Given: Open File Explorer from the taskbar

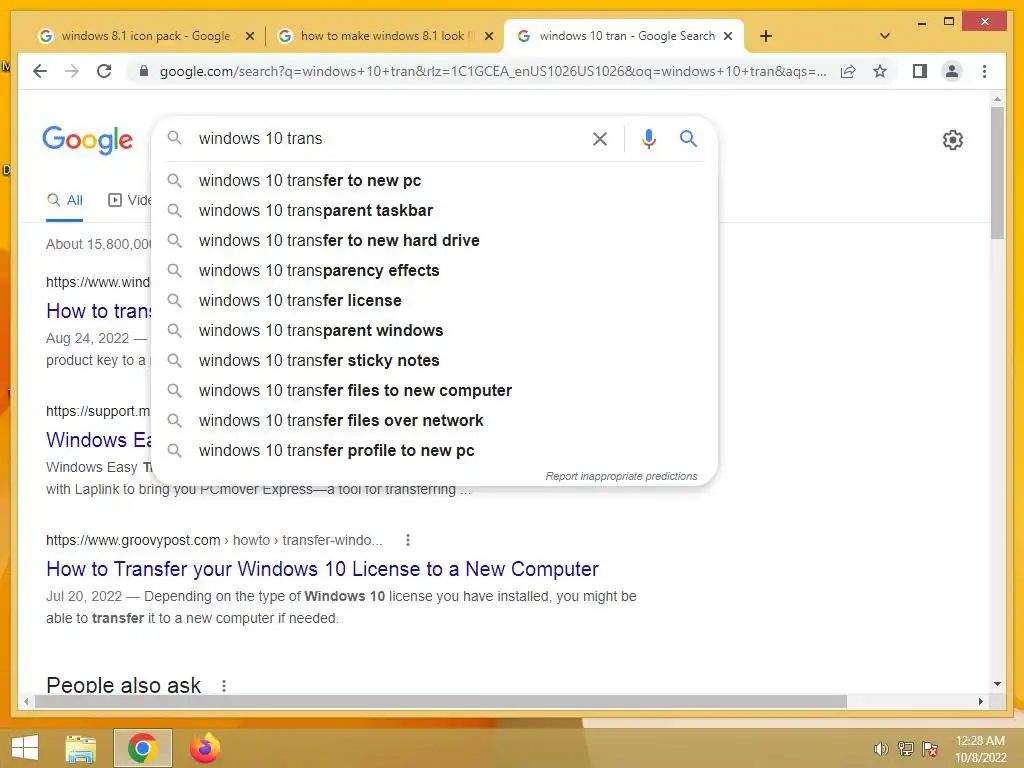Looking at the screenshot, I should pos(81,748).
